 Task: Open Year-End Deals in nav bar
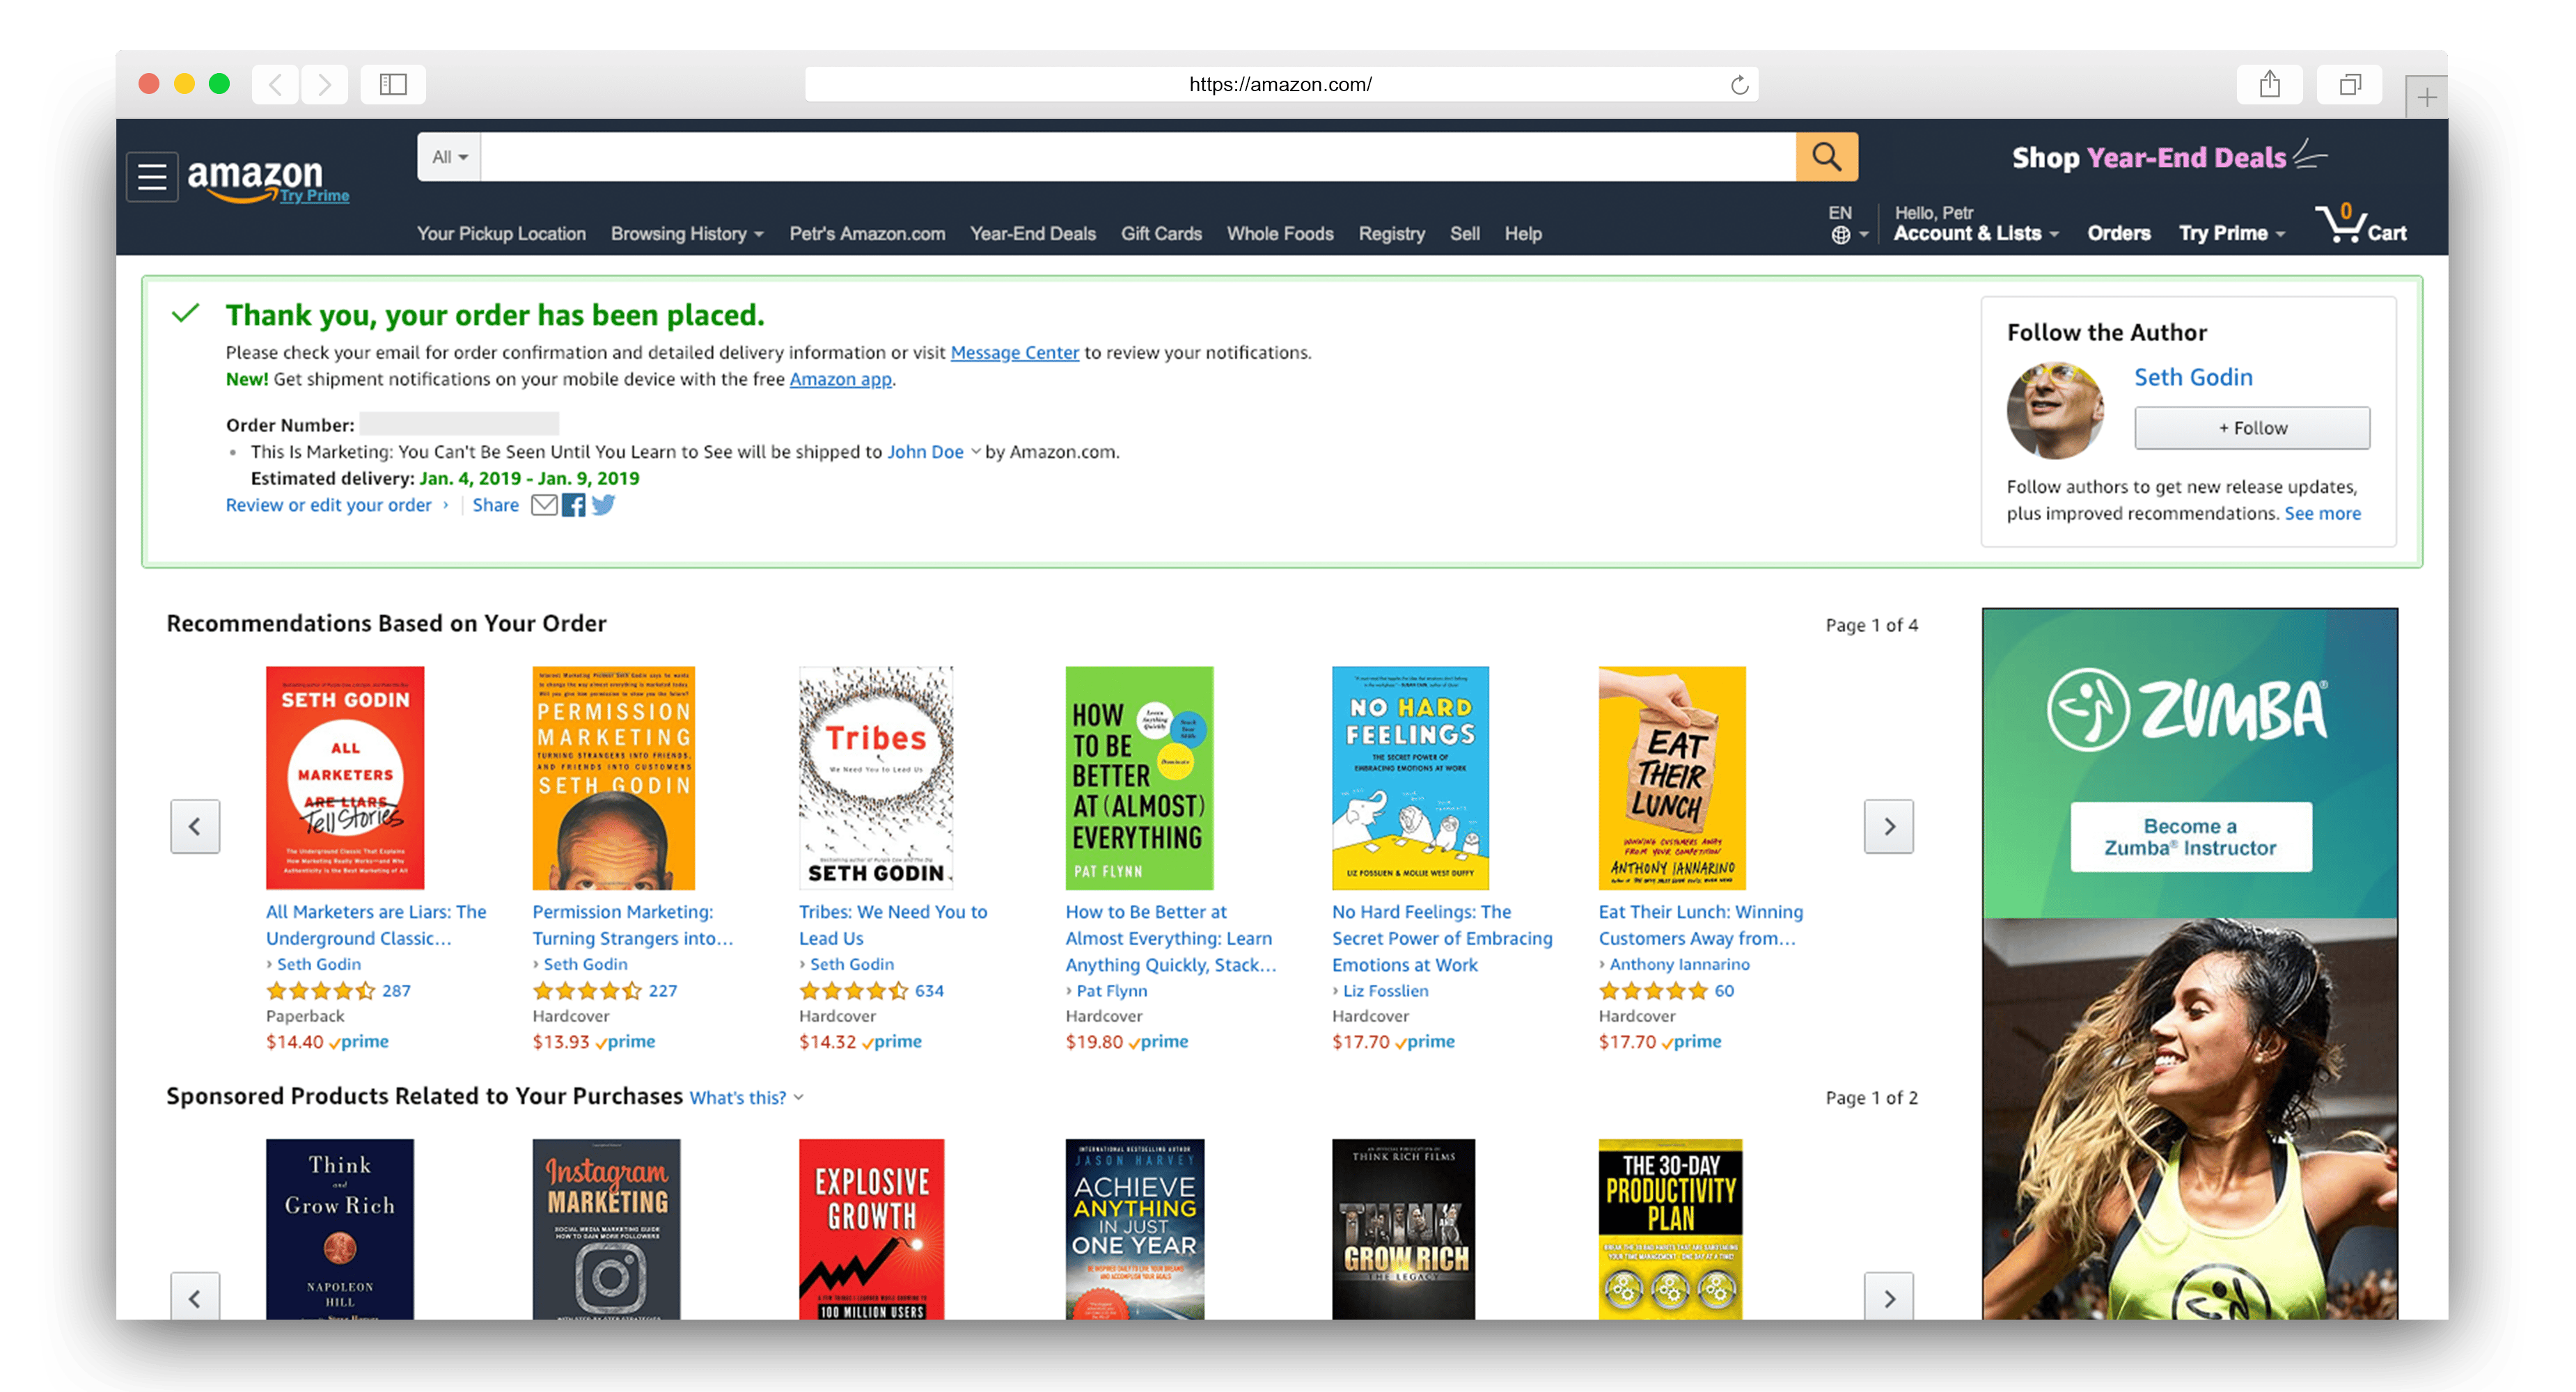point(1033,234)
